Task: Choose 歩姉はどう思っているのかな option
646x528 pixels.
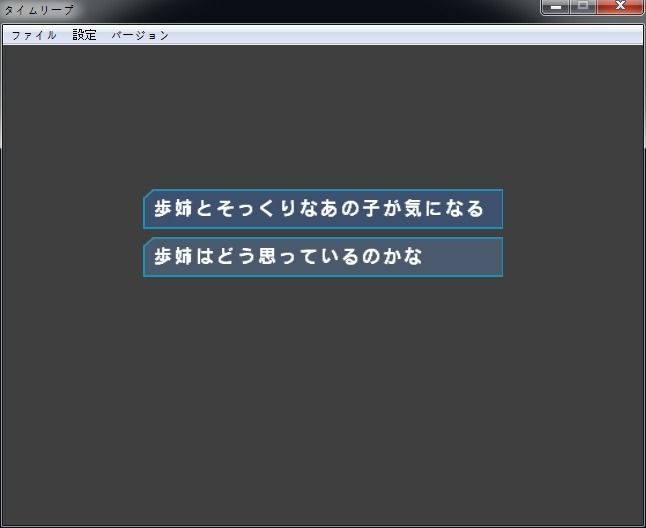Action: click(x=323, y=257)
